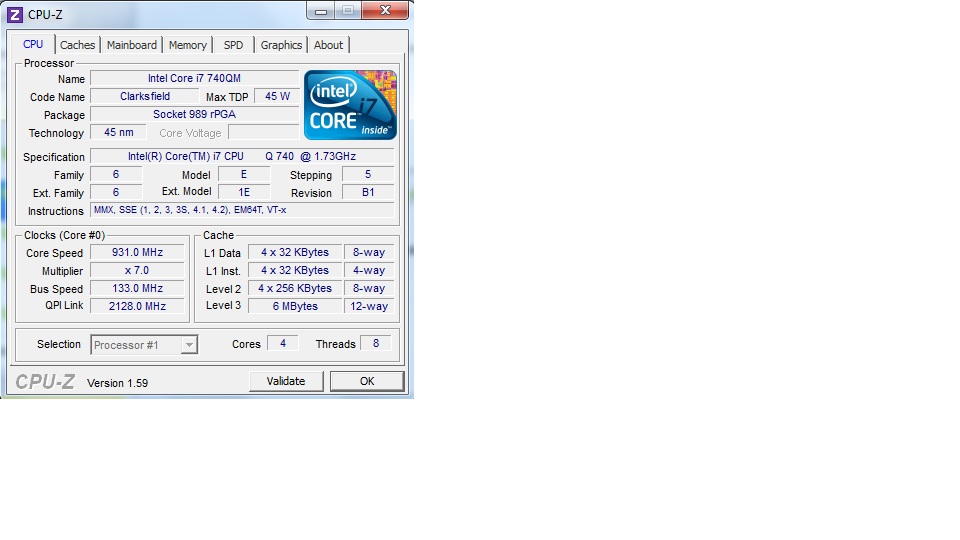960x540 pixels.
Task: Select the CPU tab
Action: 33,44
